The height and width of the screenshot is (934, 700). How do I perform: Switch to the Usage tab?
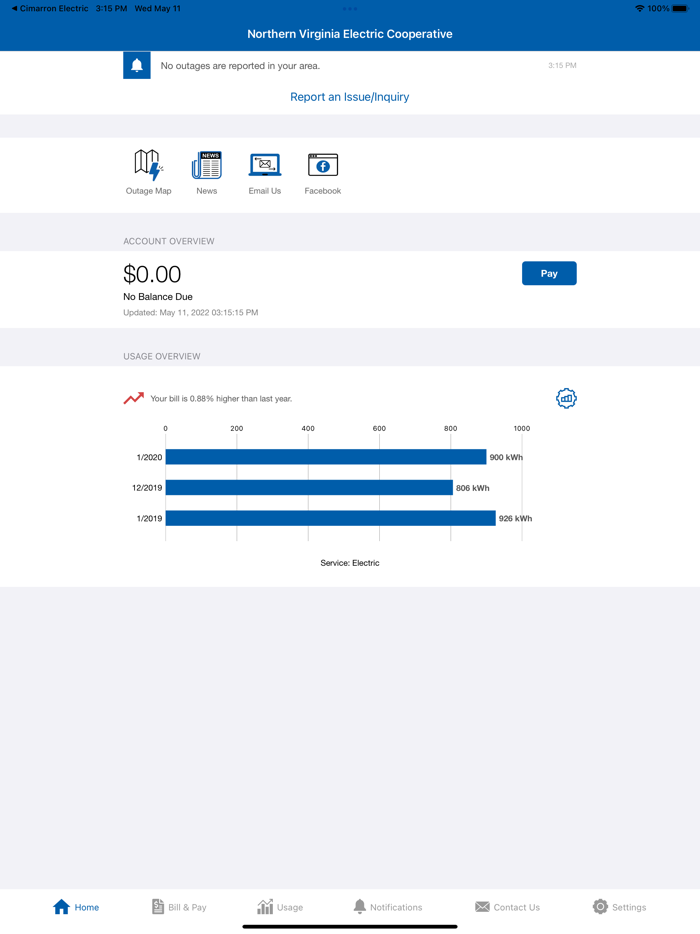(x=280, y=907)
